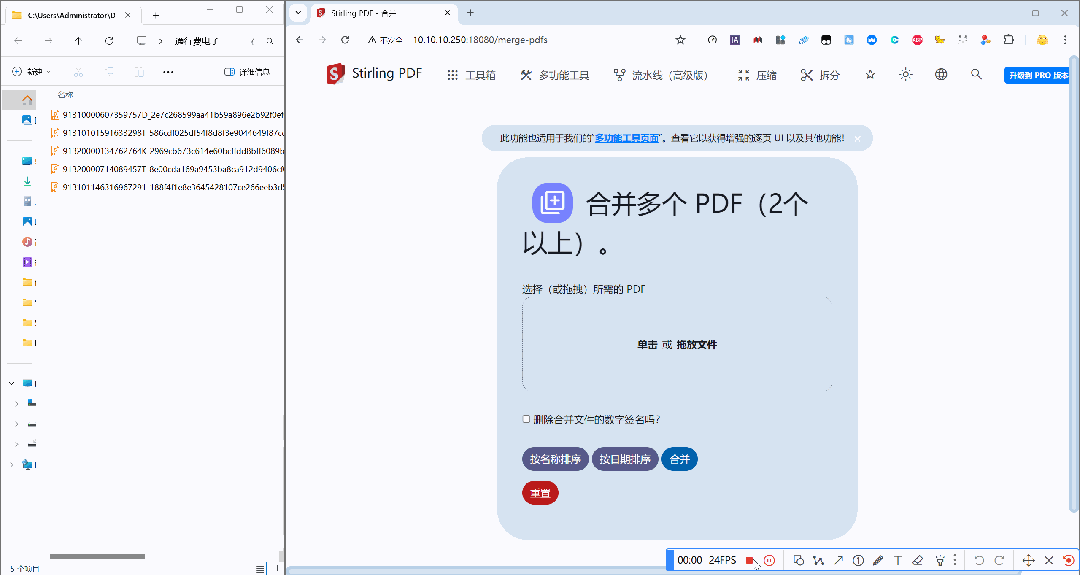Click the blue 合并 button

(x=679, y=459)
